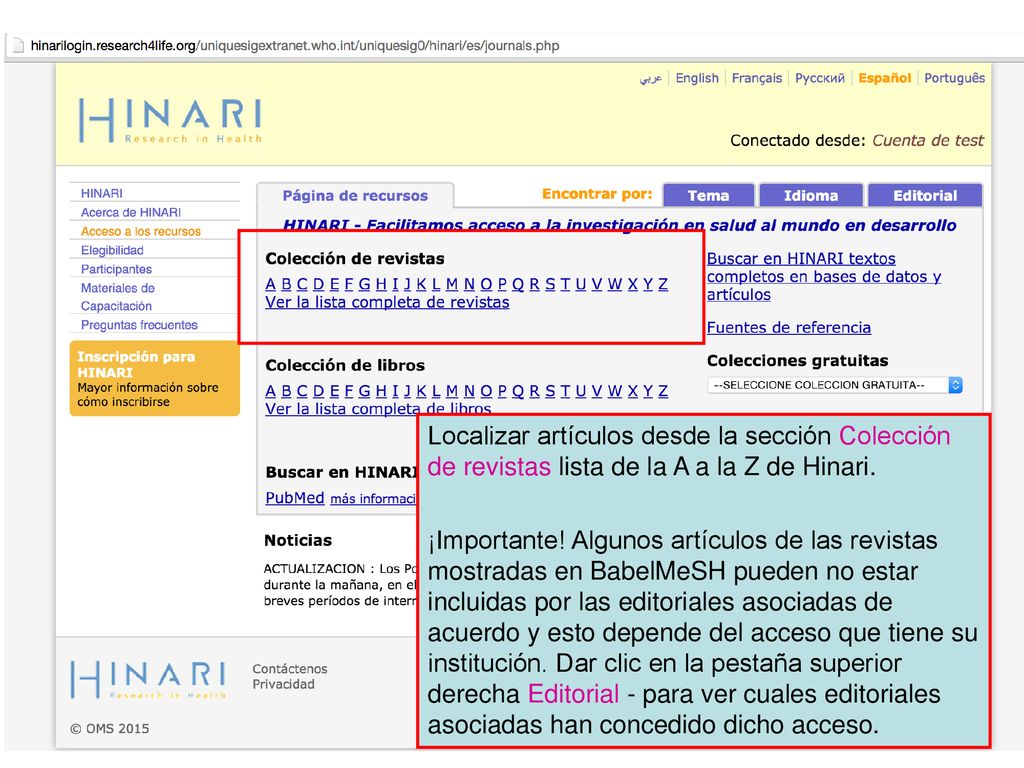
Task: Click letter A in Colección de libros
Action: click(x=271, y=391)
